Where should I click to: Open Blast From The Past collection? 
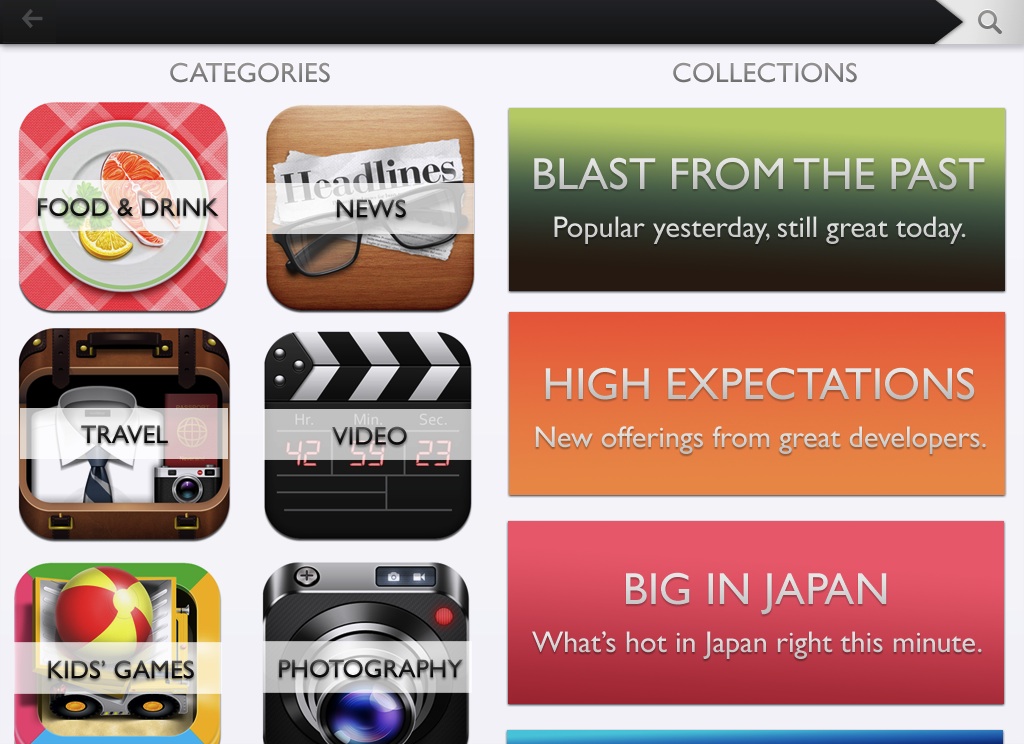pyautogui.click(x=757, y=200)
